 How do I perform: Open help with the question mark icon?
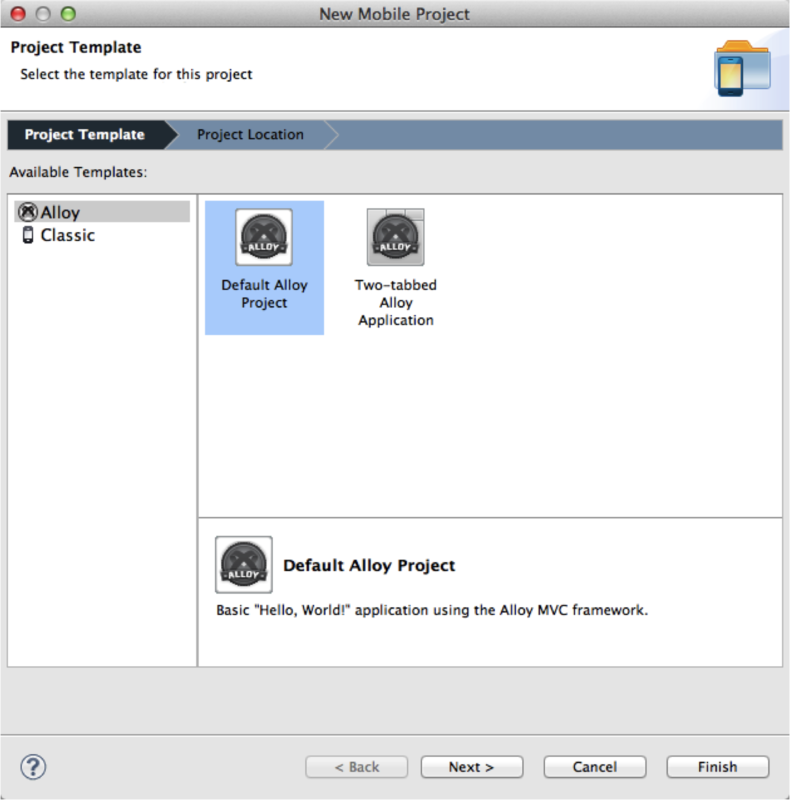point(33,766)
